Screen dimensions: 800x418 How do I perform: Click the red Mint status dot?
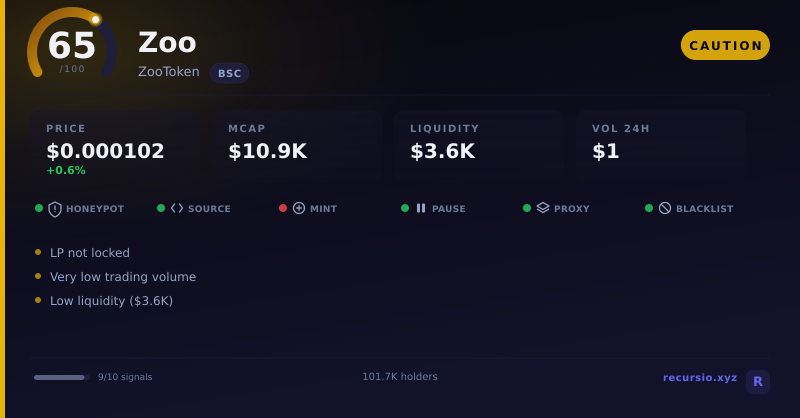[283, 208]
